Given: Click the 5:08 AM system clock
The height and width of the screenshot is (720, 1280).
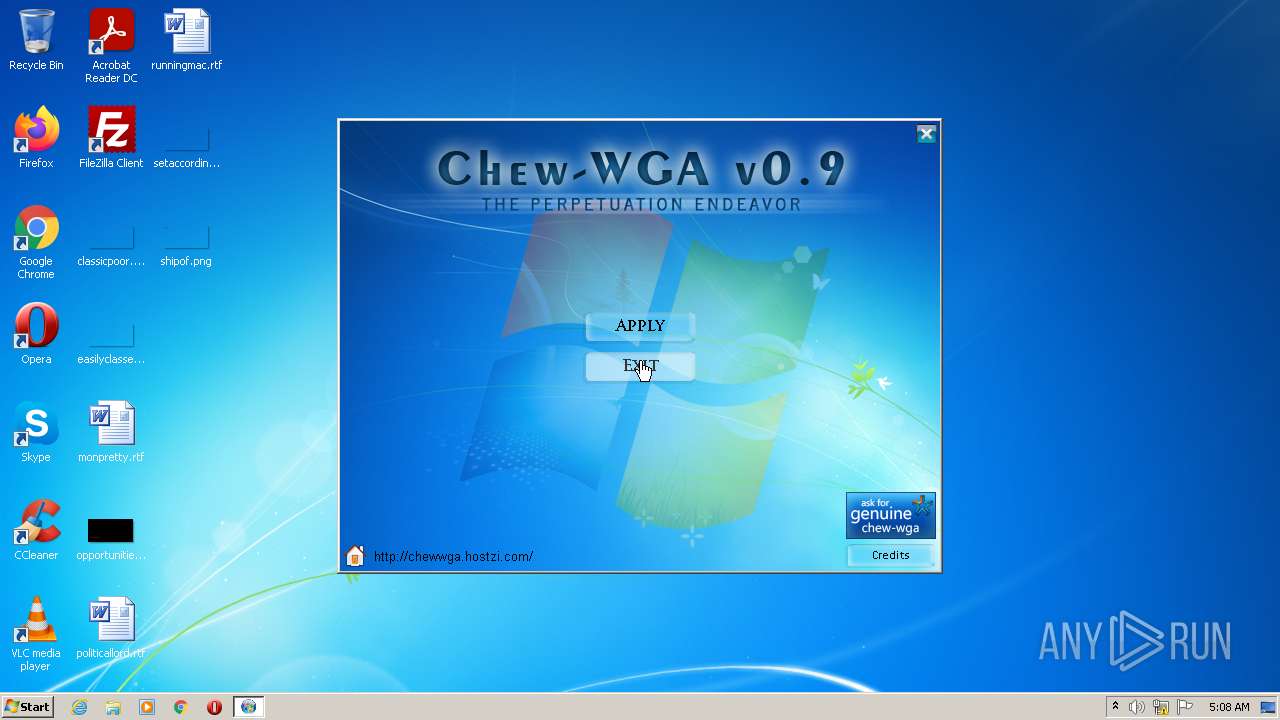Looking at the screenshot, I should pyautogui.click(x=1229, y=707).
